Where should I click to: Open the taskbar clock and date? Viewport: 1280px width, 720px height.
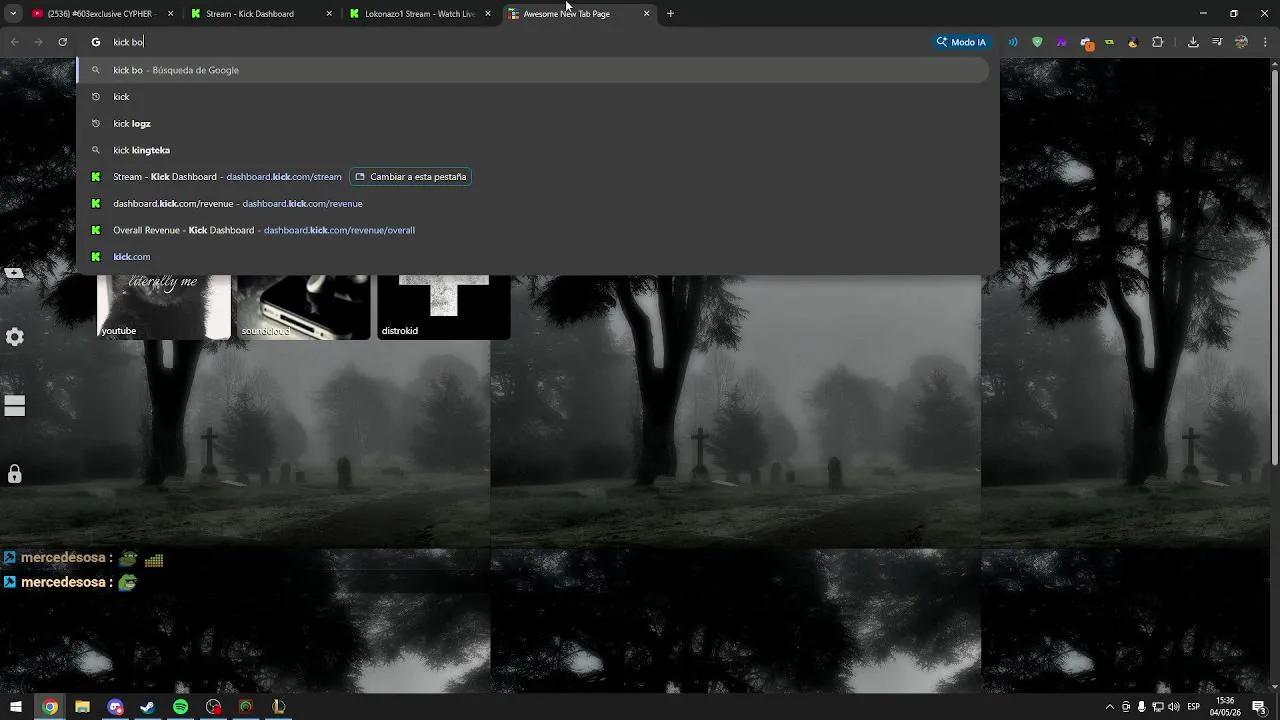(1226, 707)
